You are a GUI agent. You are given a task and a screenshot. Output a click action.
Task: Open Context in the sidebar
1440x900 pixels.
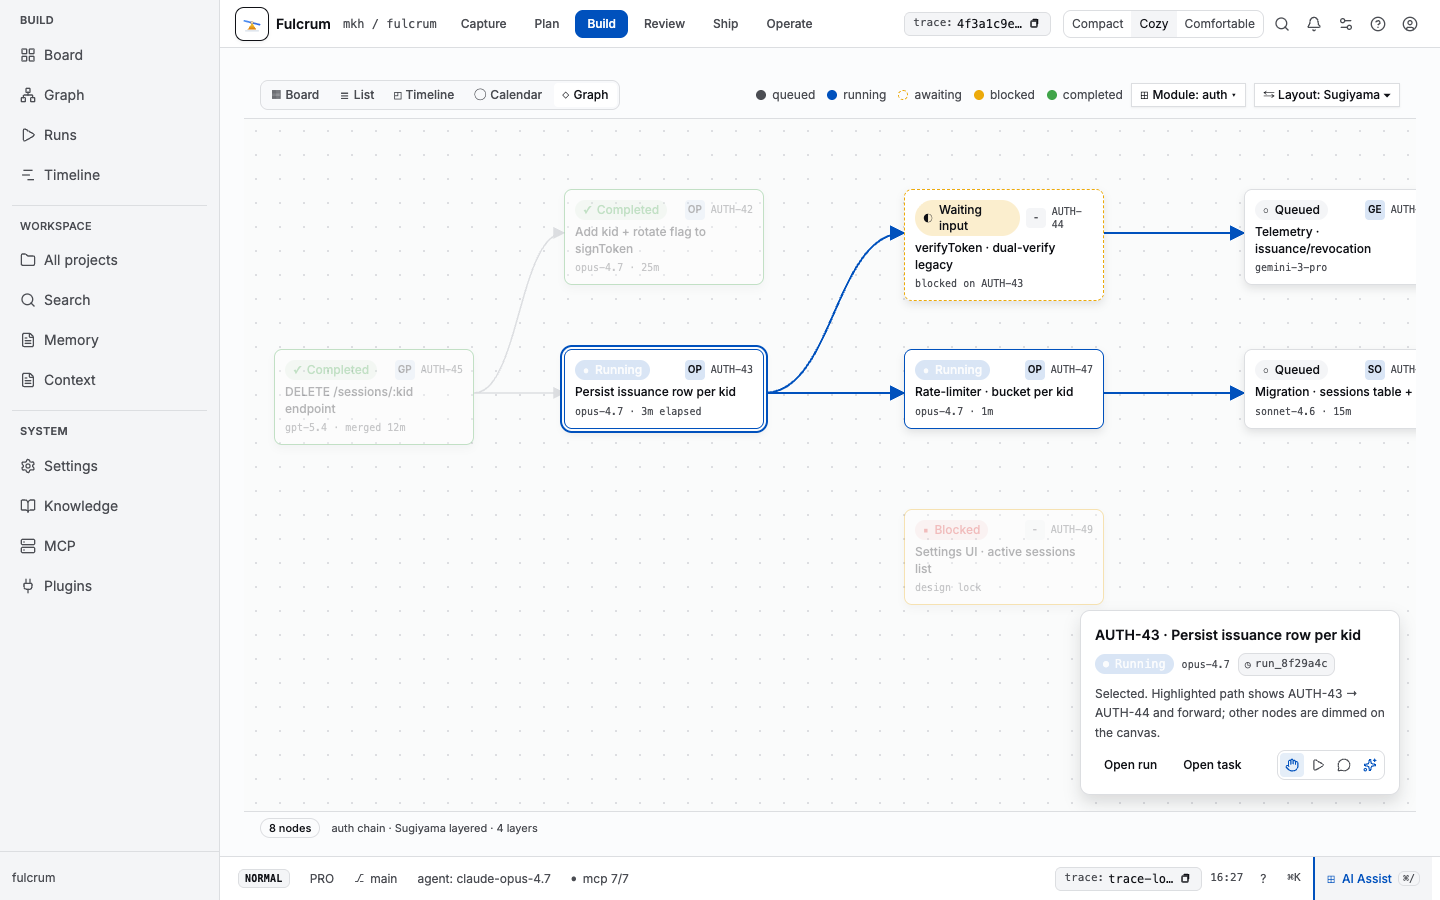(109, 380)
